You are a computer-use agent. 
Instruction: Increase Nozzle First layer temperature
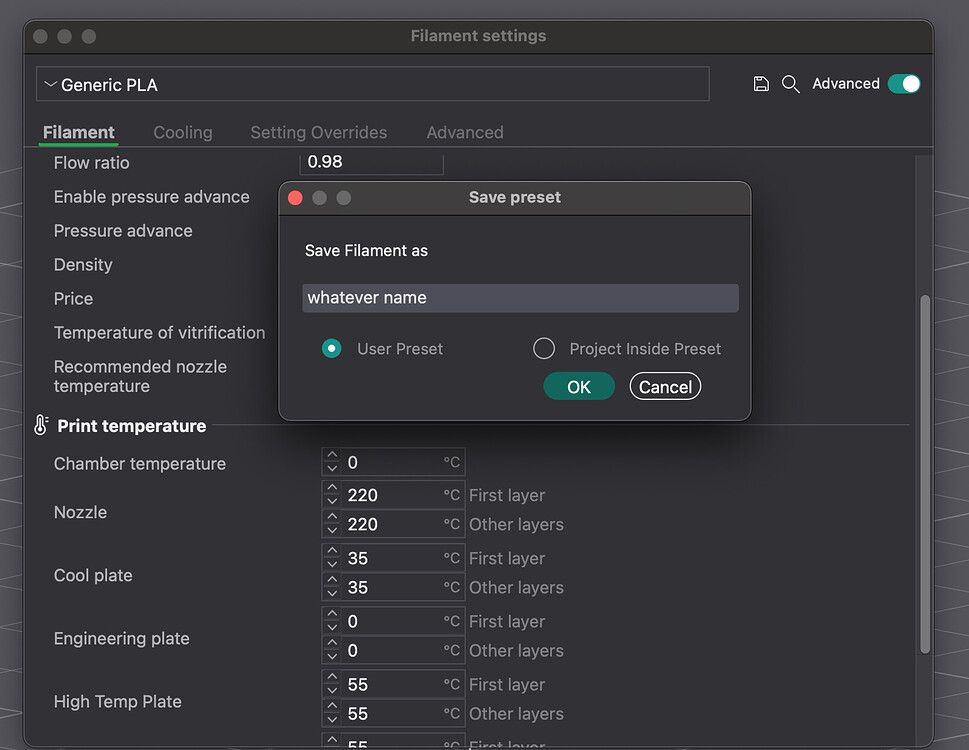pyautogui.click(x=332, y=487)
